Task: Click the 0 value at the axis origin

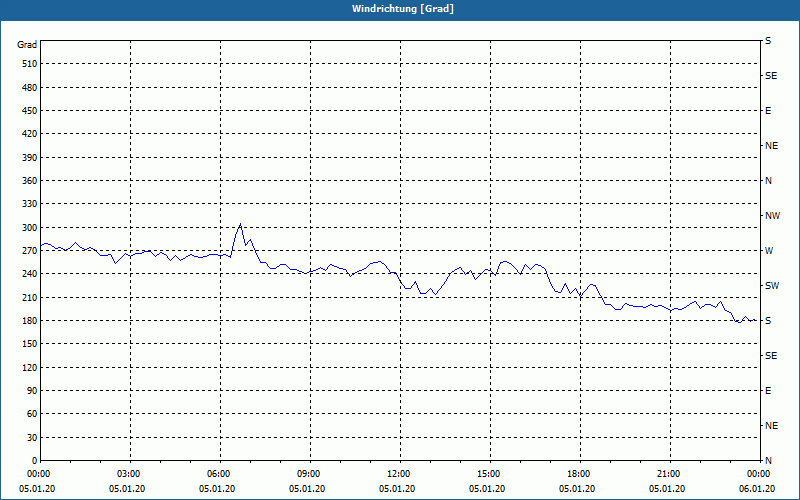Action: pos(35,460)
